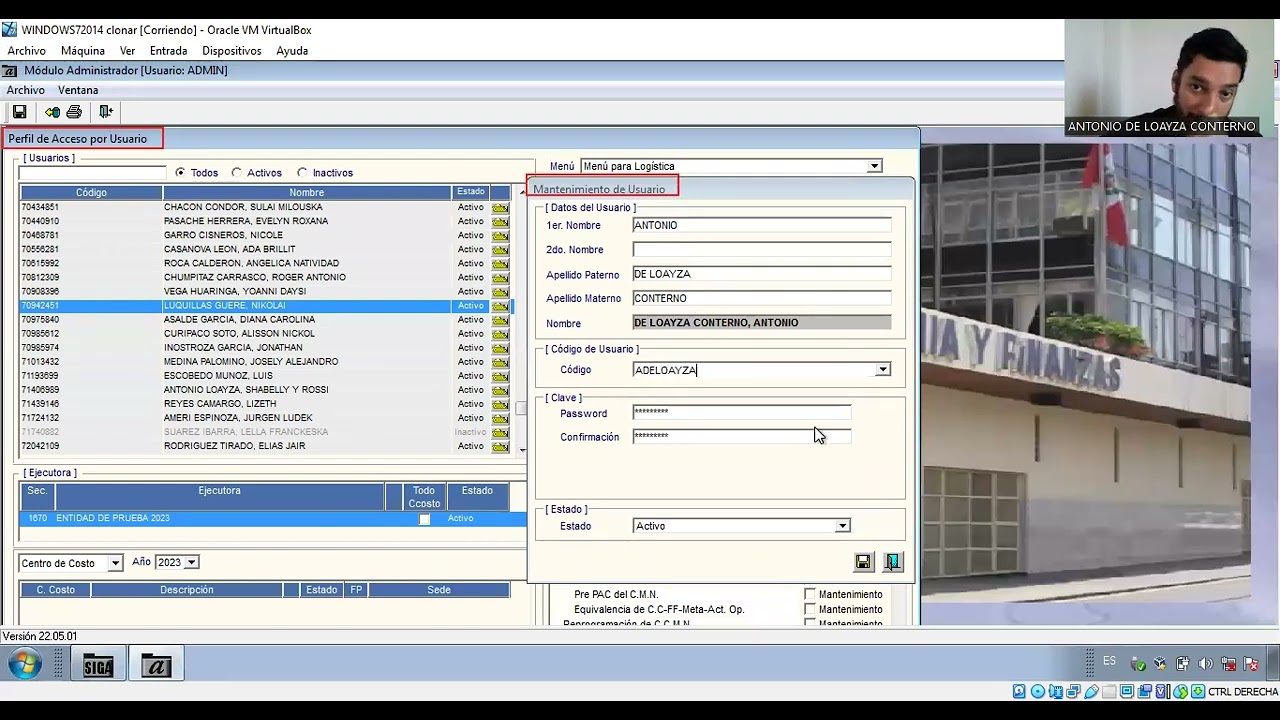Viewport: 1280px width, 720px height.
Task: Open the Ayuda menu
Action: [292, 50]
